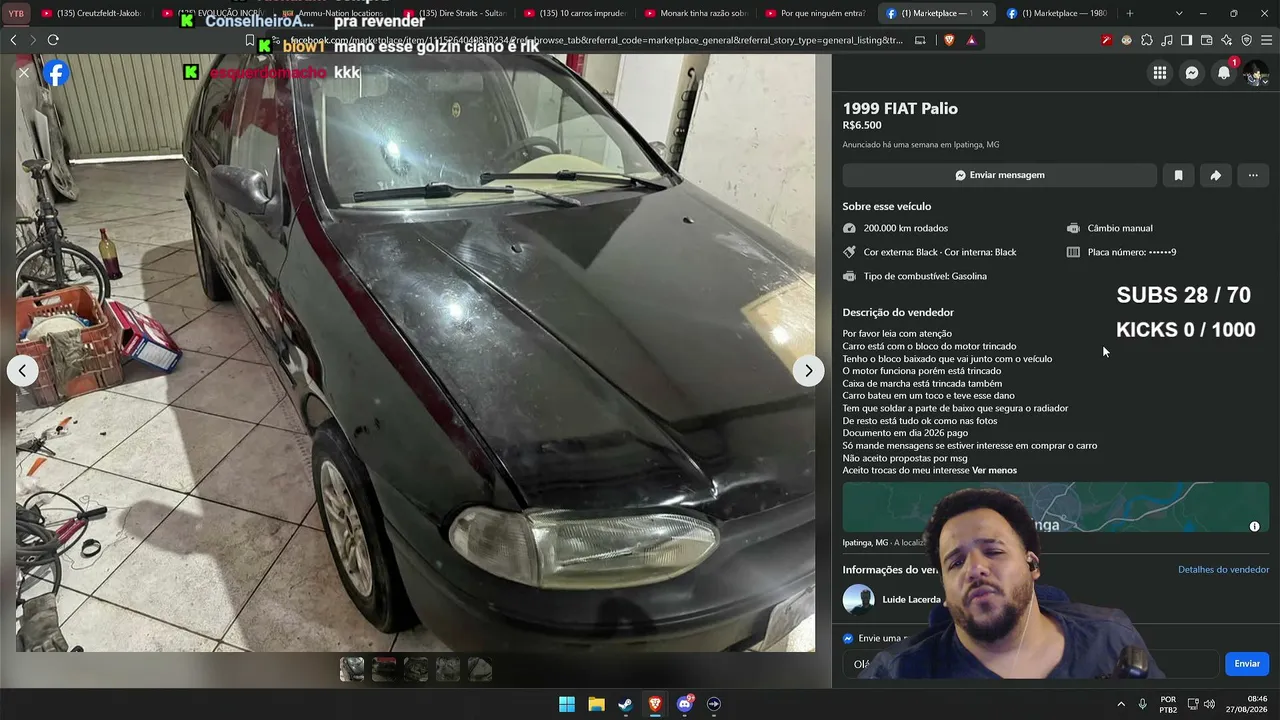Click the 200.000 km rodados text
The height and width of the screenshot is (720, 1280).
pyautogui.click(x=906, y=228)
